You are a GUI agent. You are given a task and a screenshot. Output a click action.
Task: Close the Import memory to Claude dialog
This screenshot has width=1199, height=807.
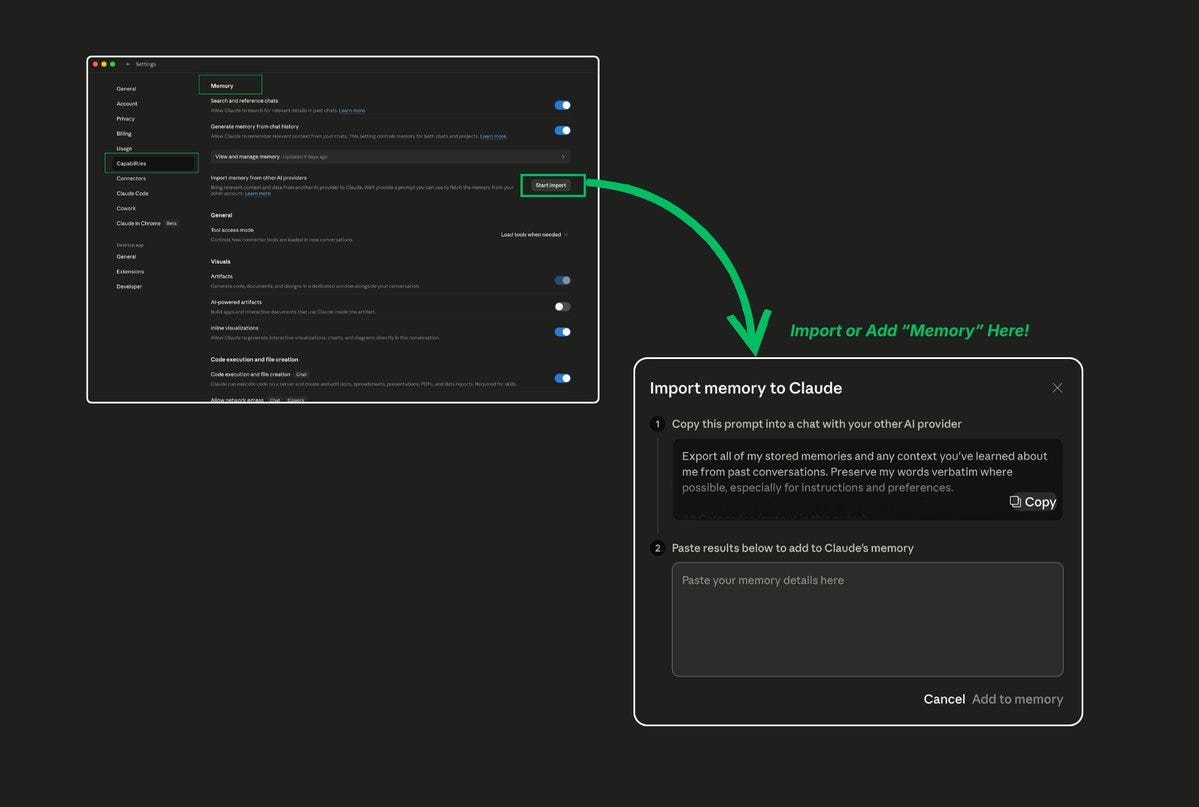click(x=1057, y=388)
